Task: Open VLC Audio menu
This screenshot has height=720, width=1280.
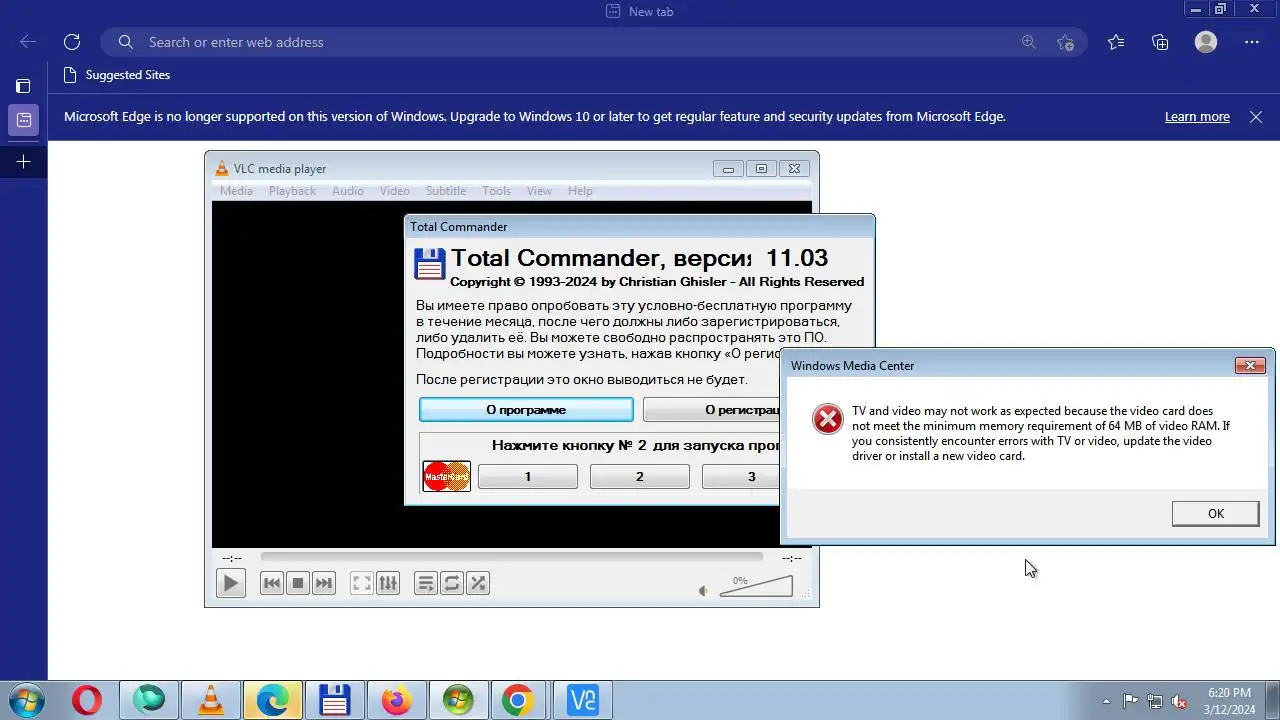Action: [x=348, y=191]
